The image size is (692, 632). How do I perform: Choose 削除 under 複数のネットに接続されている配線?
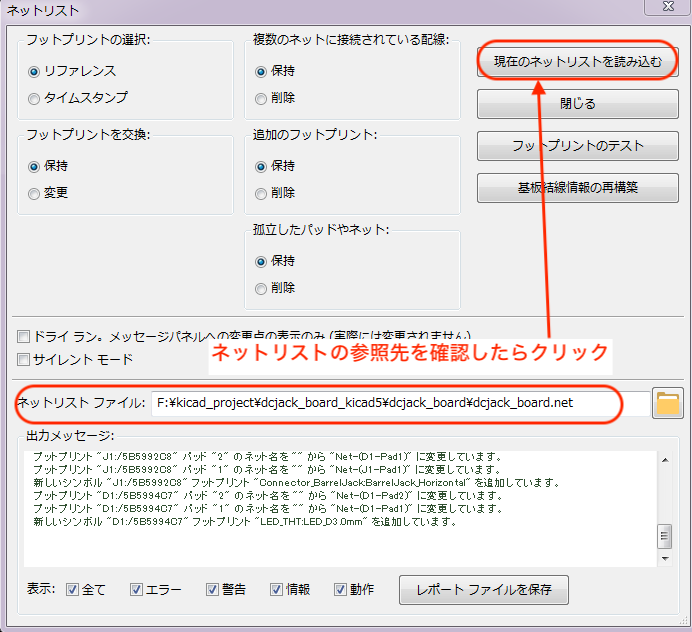(x=261, y=98)
